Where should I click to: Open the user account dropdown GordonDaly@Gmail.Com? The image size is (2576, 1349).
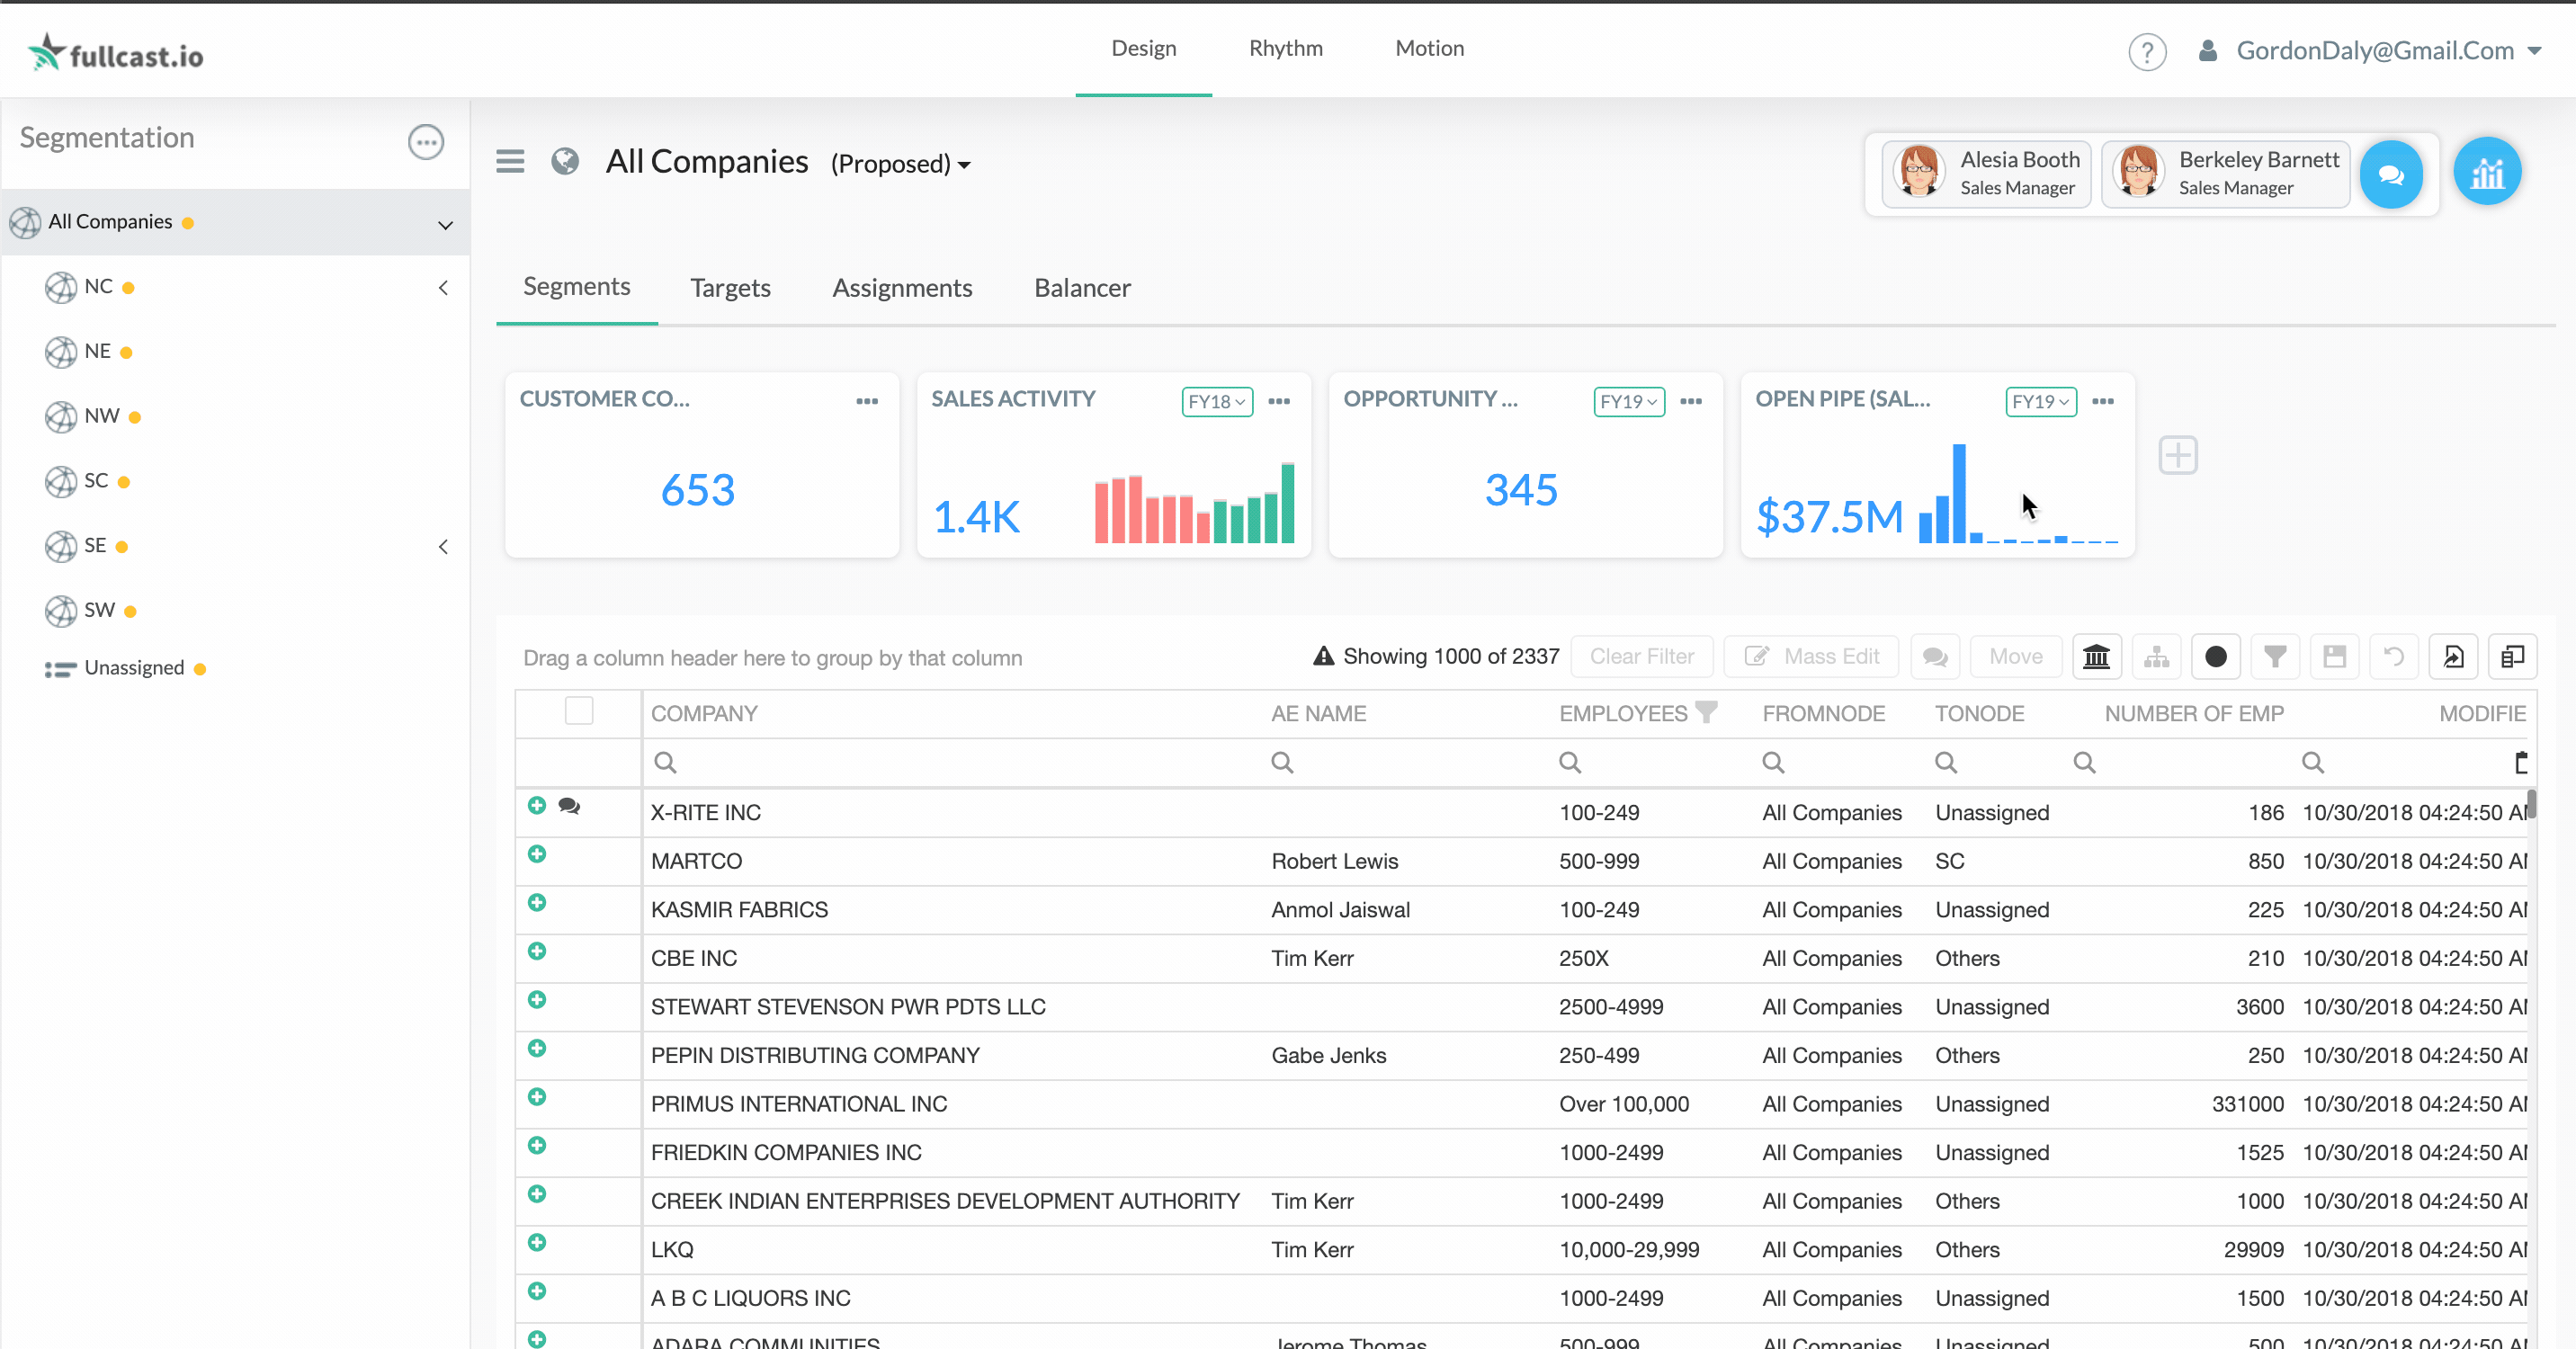click(x=2369, y=51)
